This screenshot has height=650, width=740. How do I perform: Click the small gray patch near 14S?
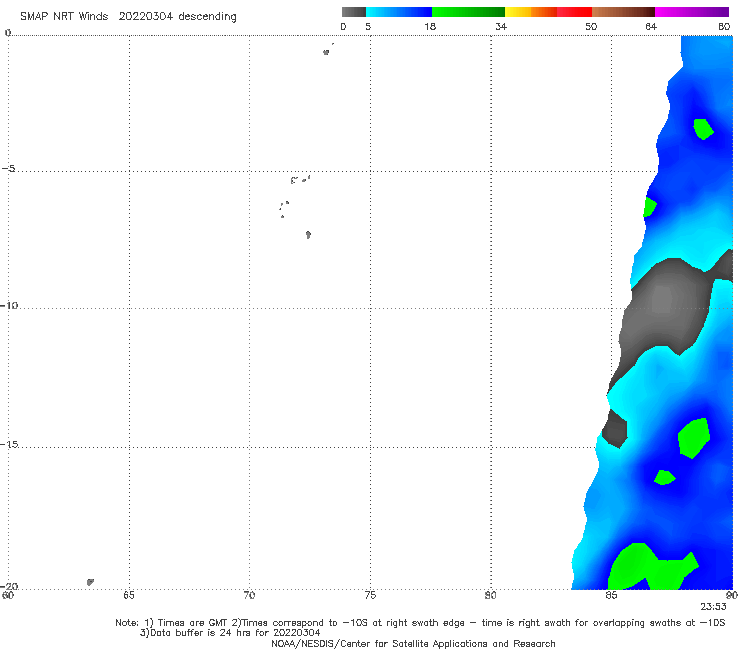tap(615, 429)
